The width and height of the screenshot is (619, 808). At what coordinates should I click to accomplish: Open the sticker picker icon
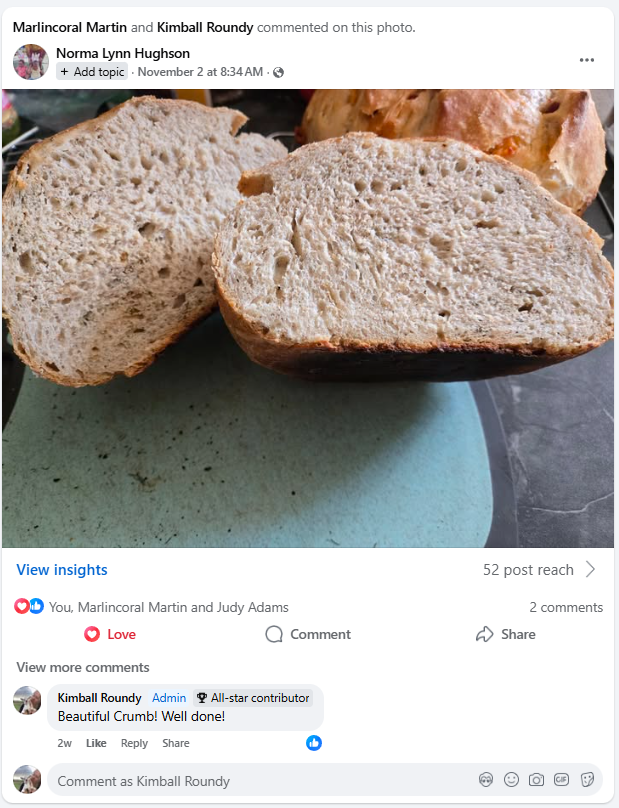[587, 780]
